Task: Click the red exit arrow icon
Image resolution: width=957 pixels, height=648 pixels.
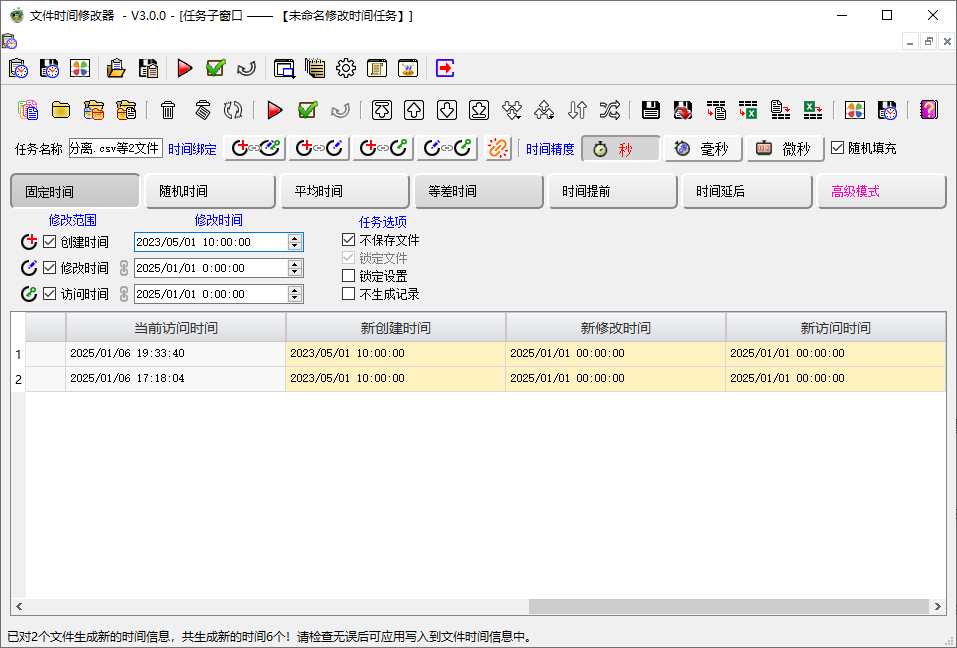Action: tap(445, 68)
